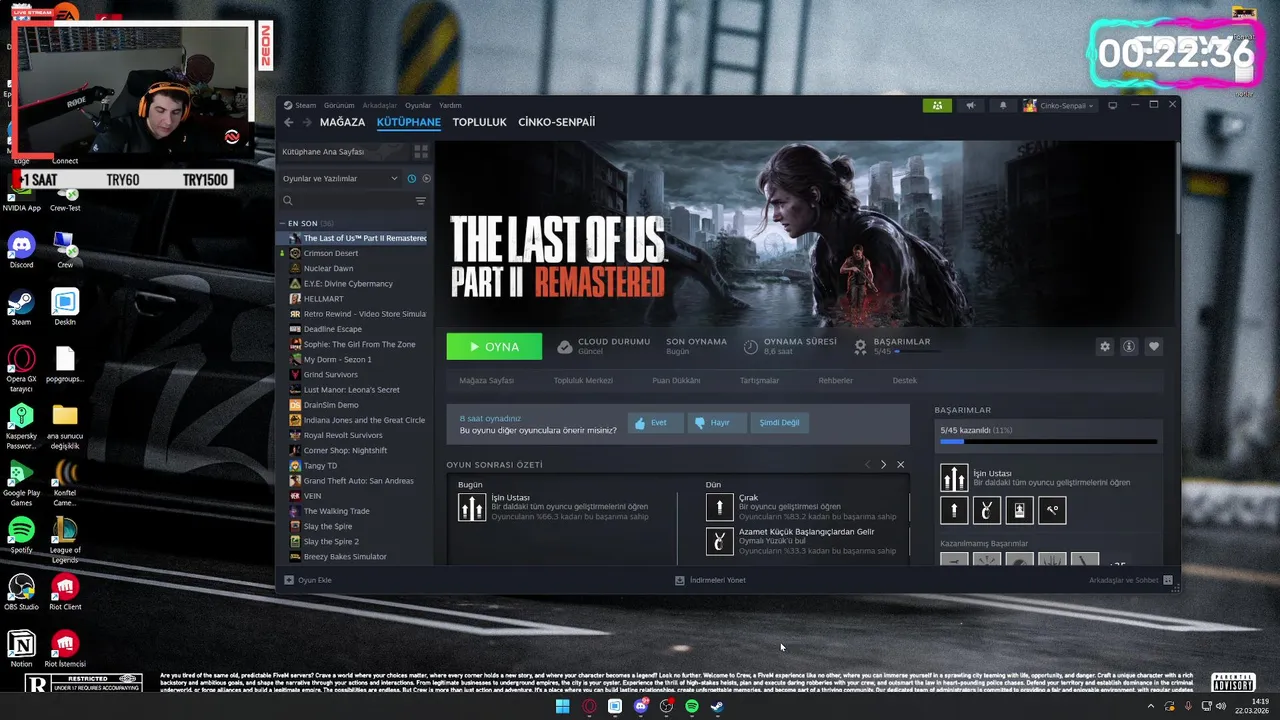Open Steam from the taskbar
1280x720 pixels.
pos(717,706)
